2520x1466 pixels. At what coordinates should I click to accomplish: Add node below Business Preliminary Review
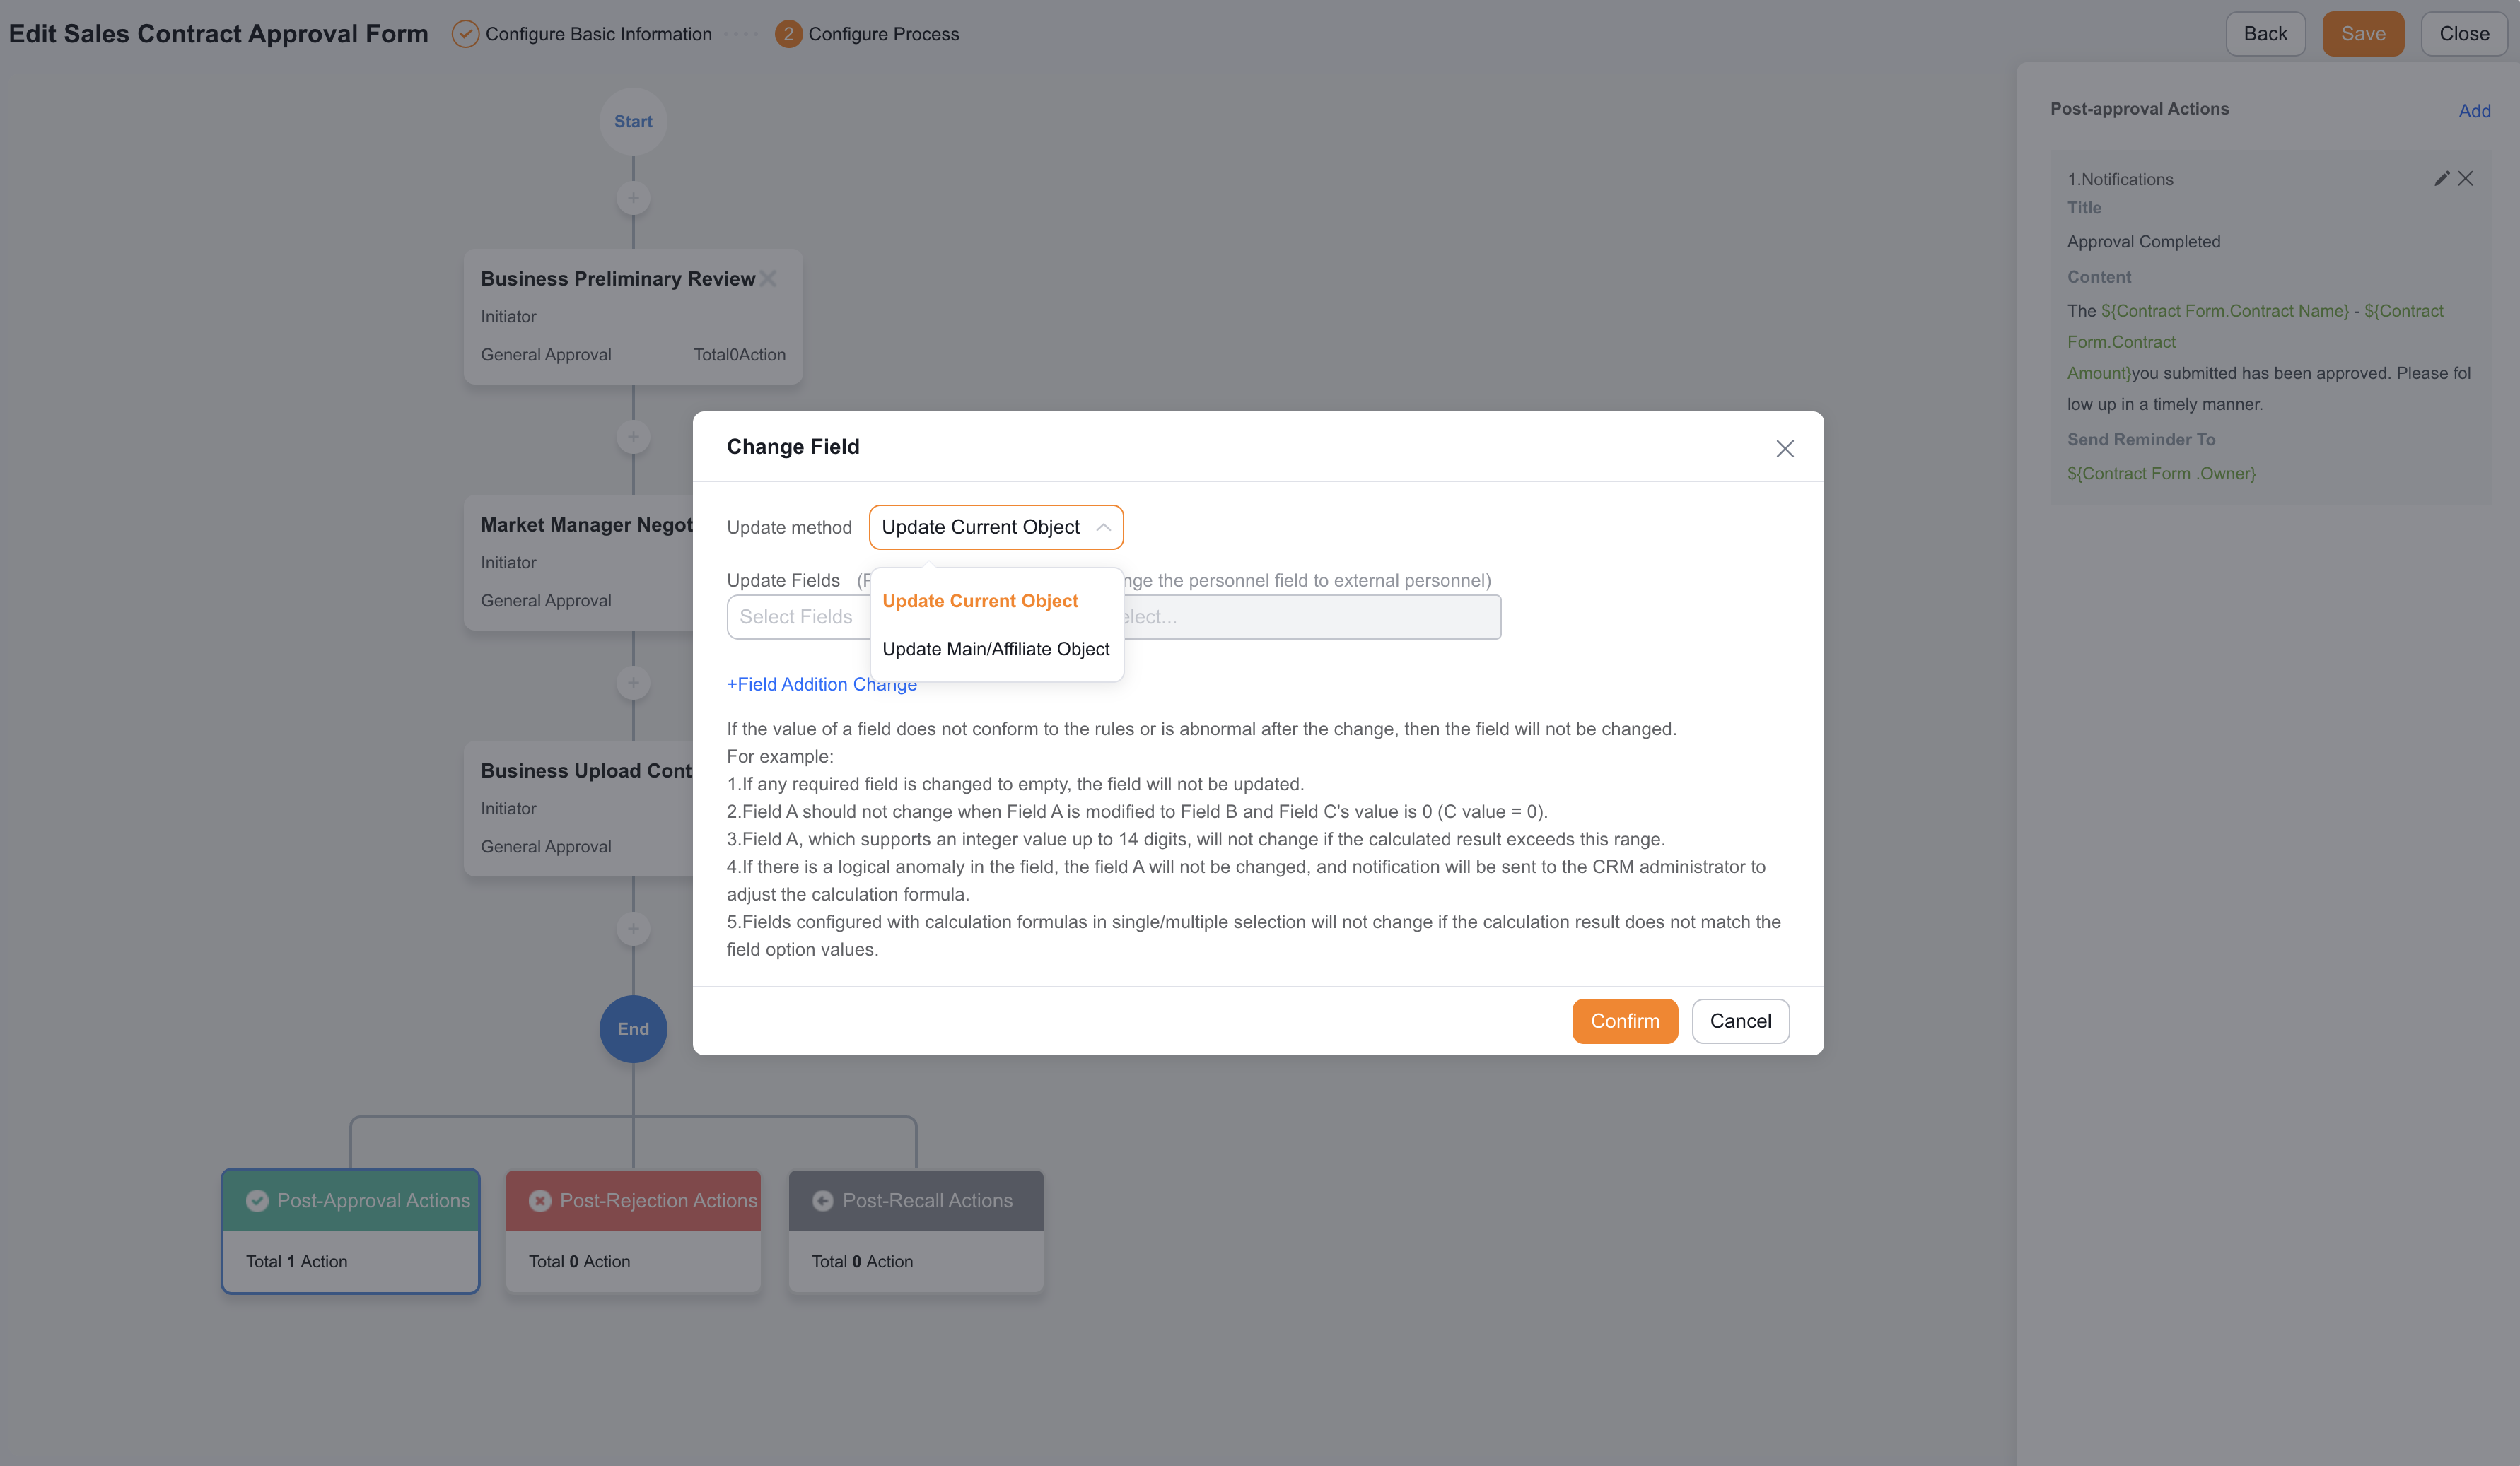point(633,437)
